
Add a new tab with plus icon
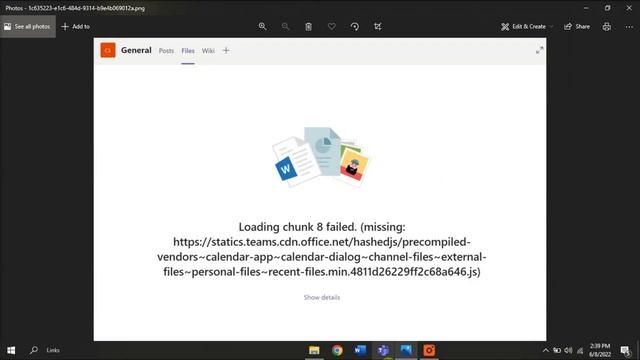click(x=226, y=51)
